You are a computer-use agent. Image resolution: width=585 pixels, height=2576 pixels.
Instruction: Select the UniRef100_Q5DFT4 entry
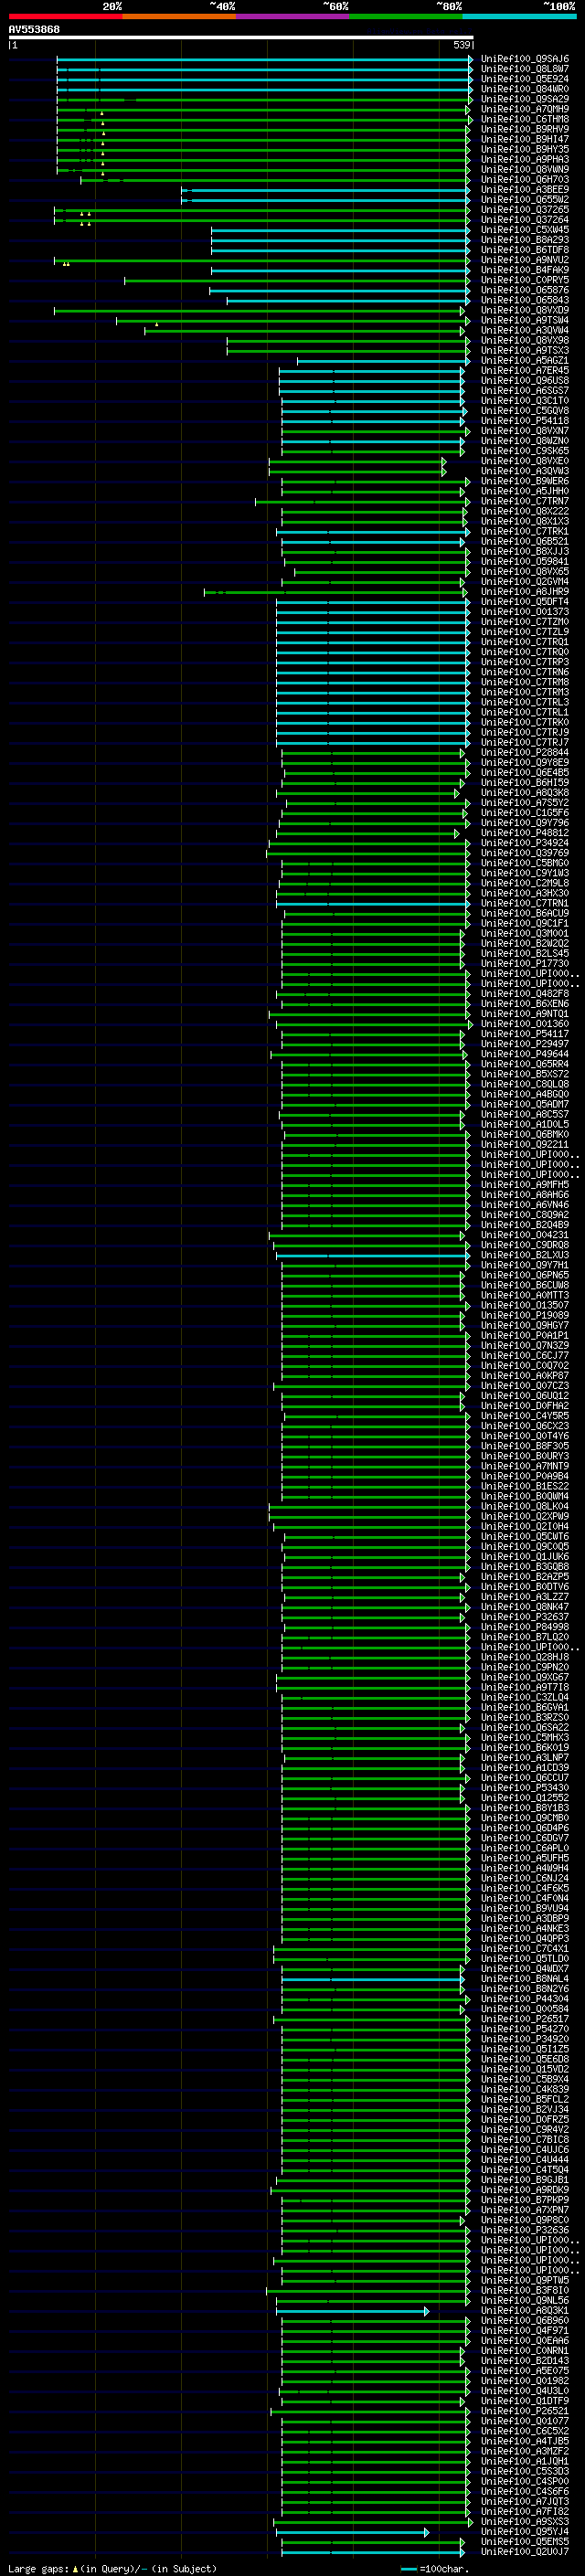click(x=525, y=602)
